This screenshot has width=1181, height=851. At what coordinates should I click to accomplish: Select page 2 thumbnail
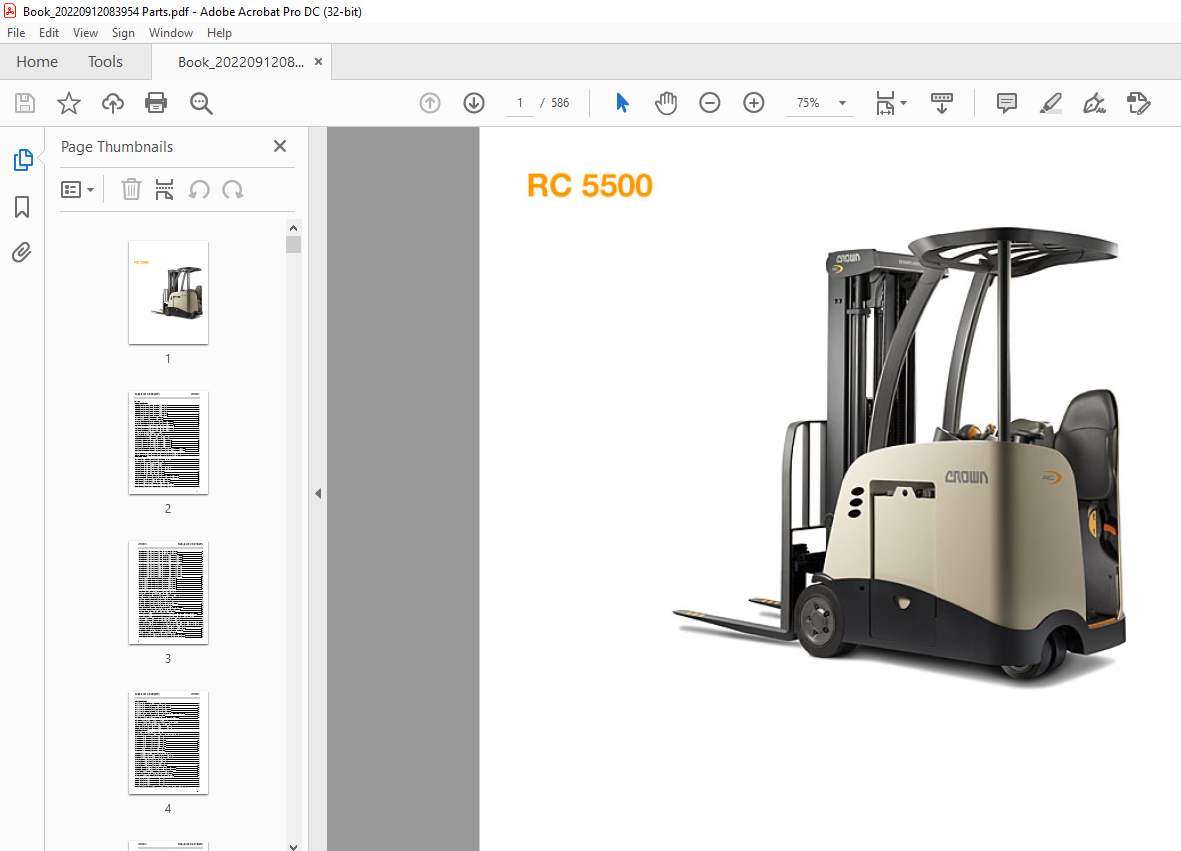(169, 443)
